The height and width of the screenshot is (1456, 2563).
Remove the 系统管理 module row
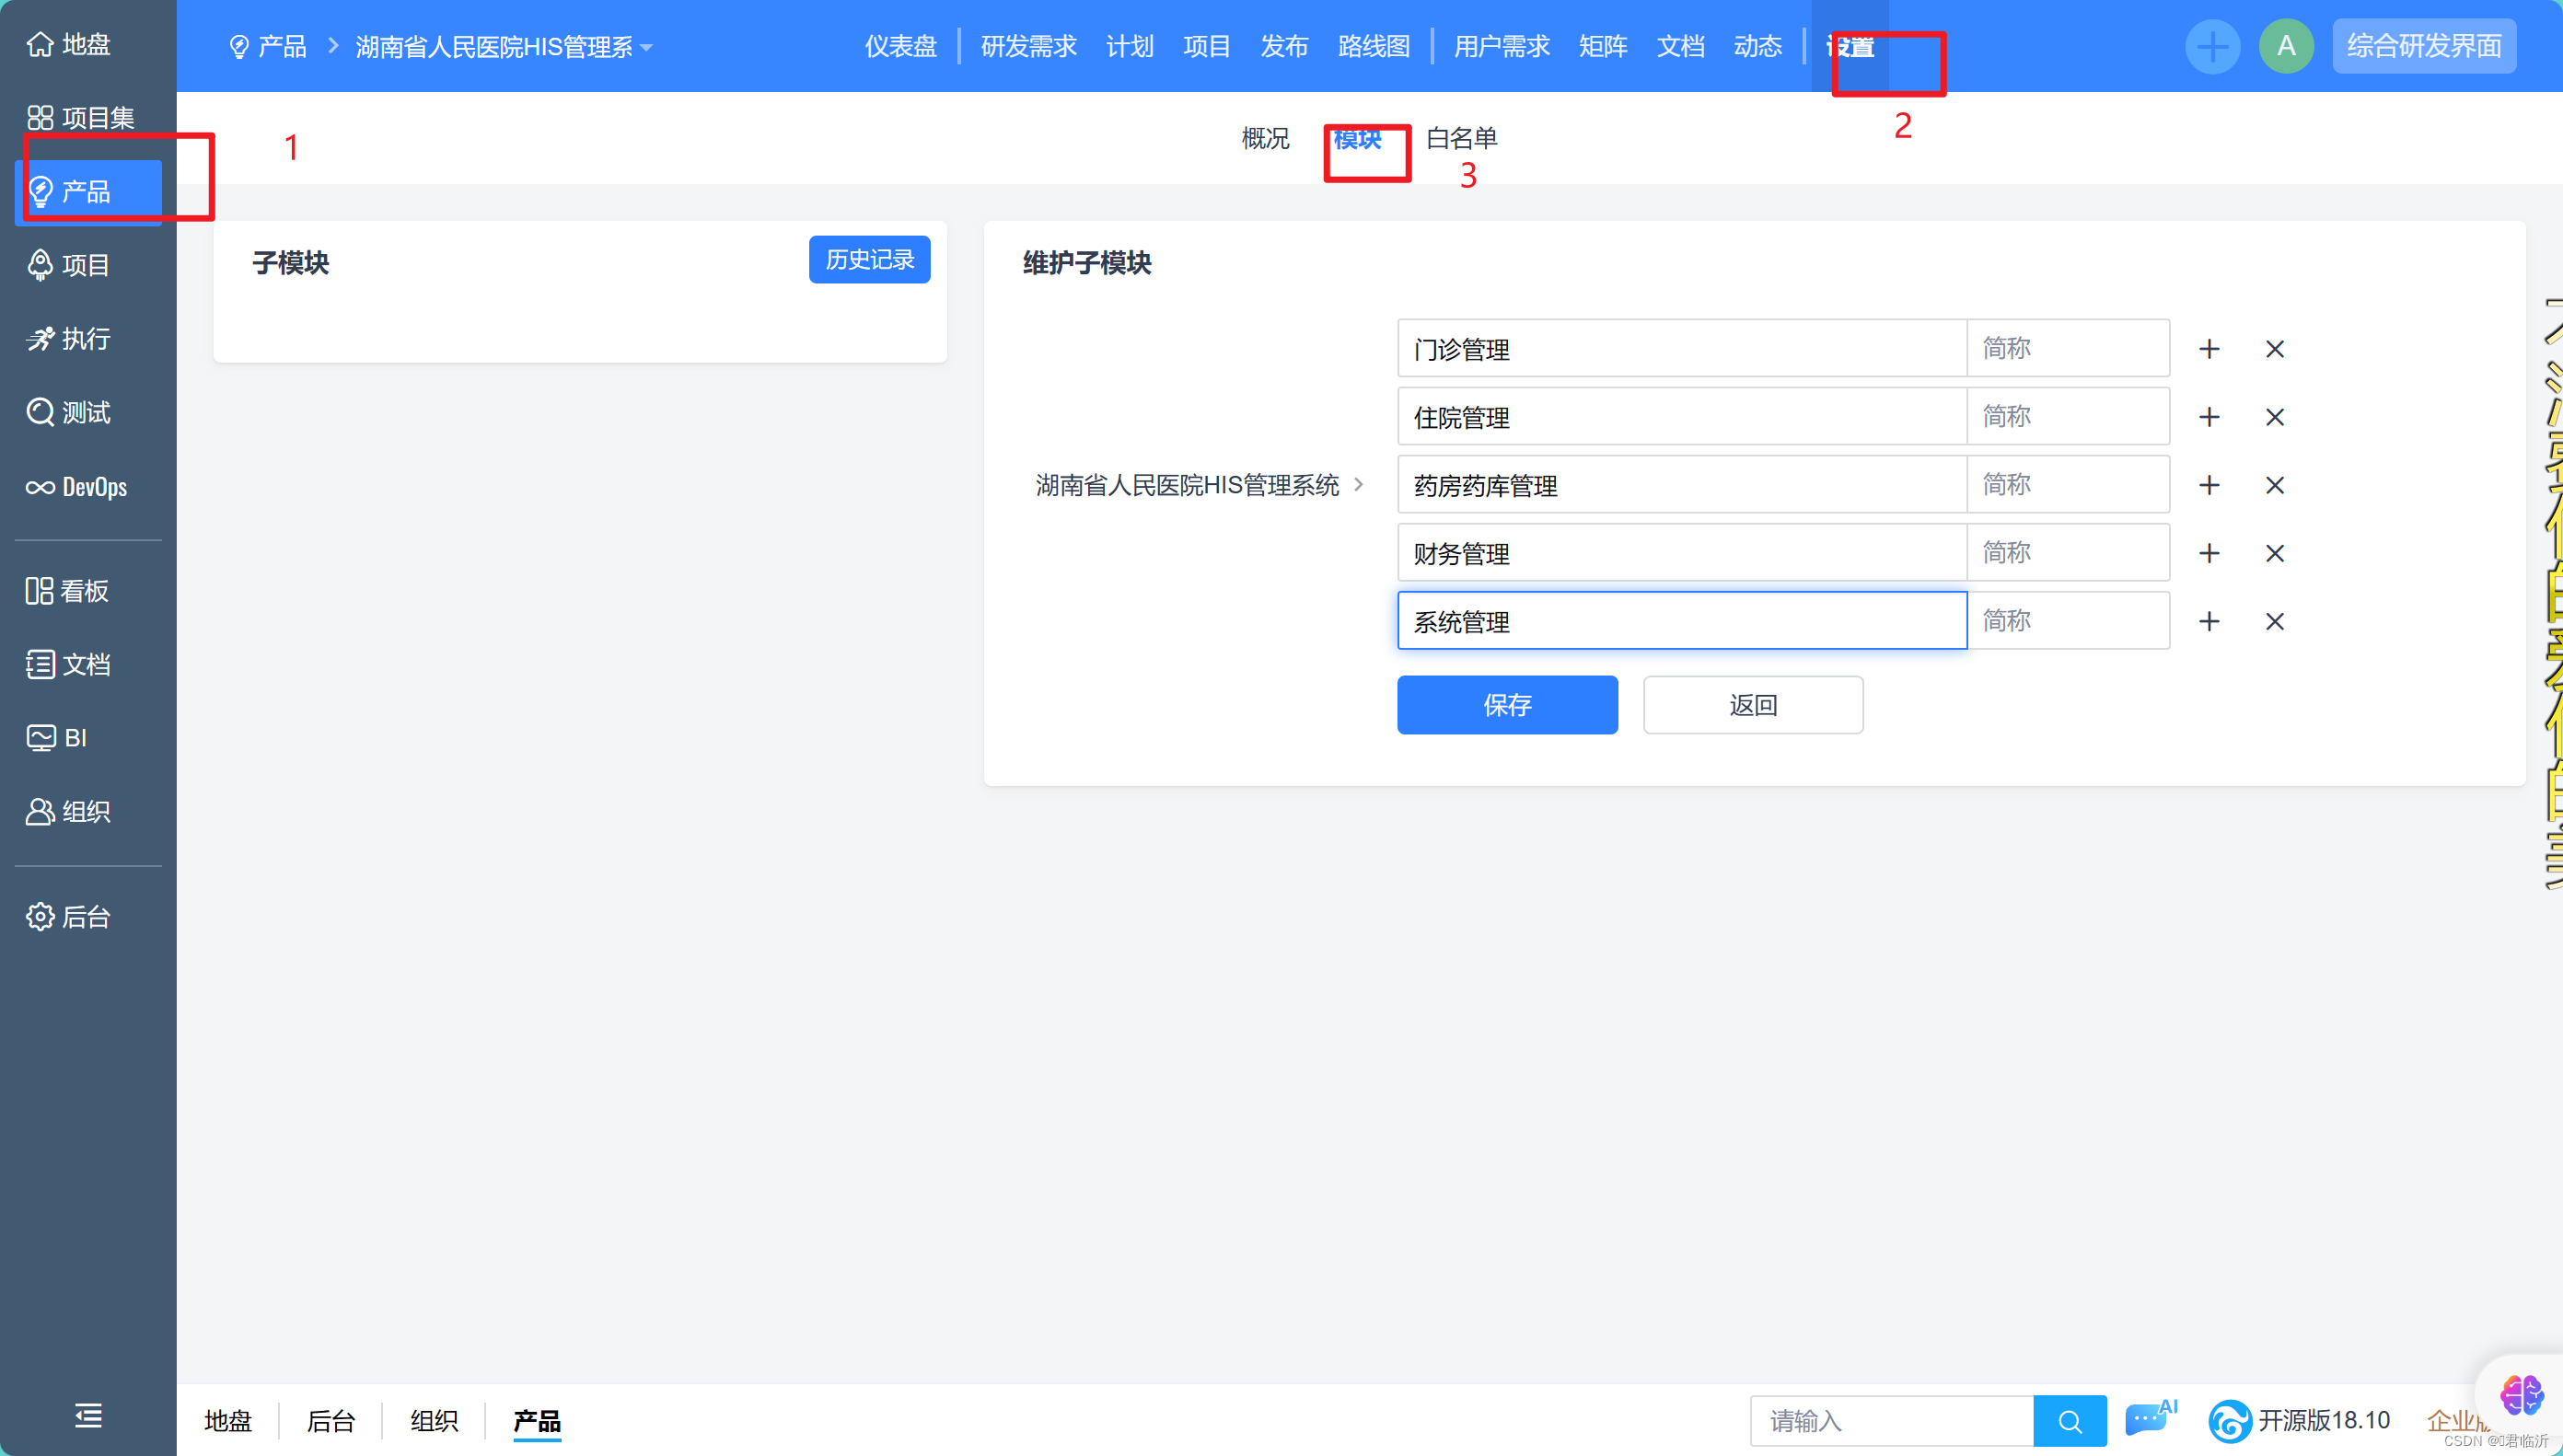tap(2274, 621)
